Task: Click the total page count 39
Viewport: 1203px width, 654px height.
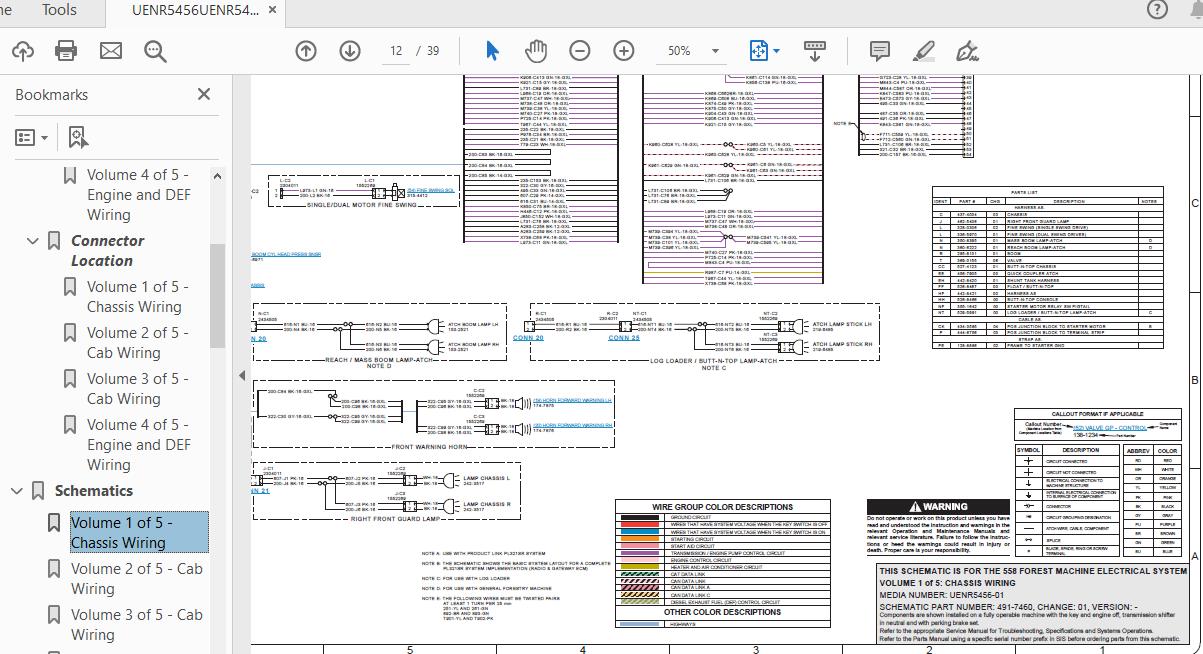Action: point(433,51)
